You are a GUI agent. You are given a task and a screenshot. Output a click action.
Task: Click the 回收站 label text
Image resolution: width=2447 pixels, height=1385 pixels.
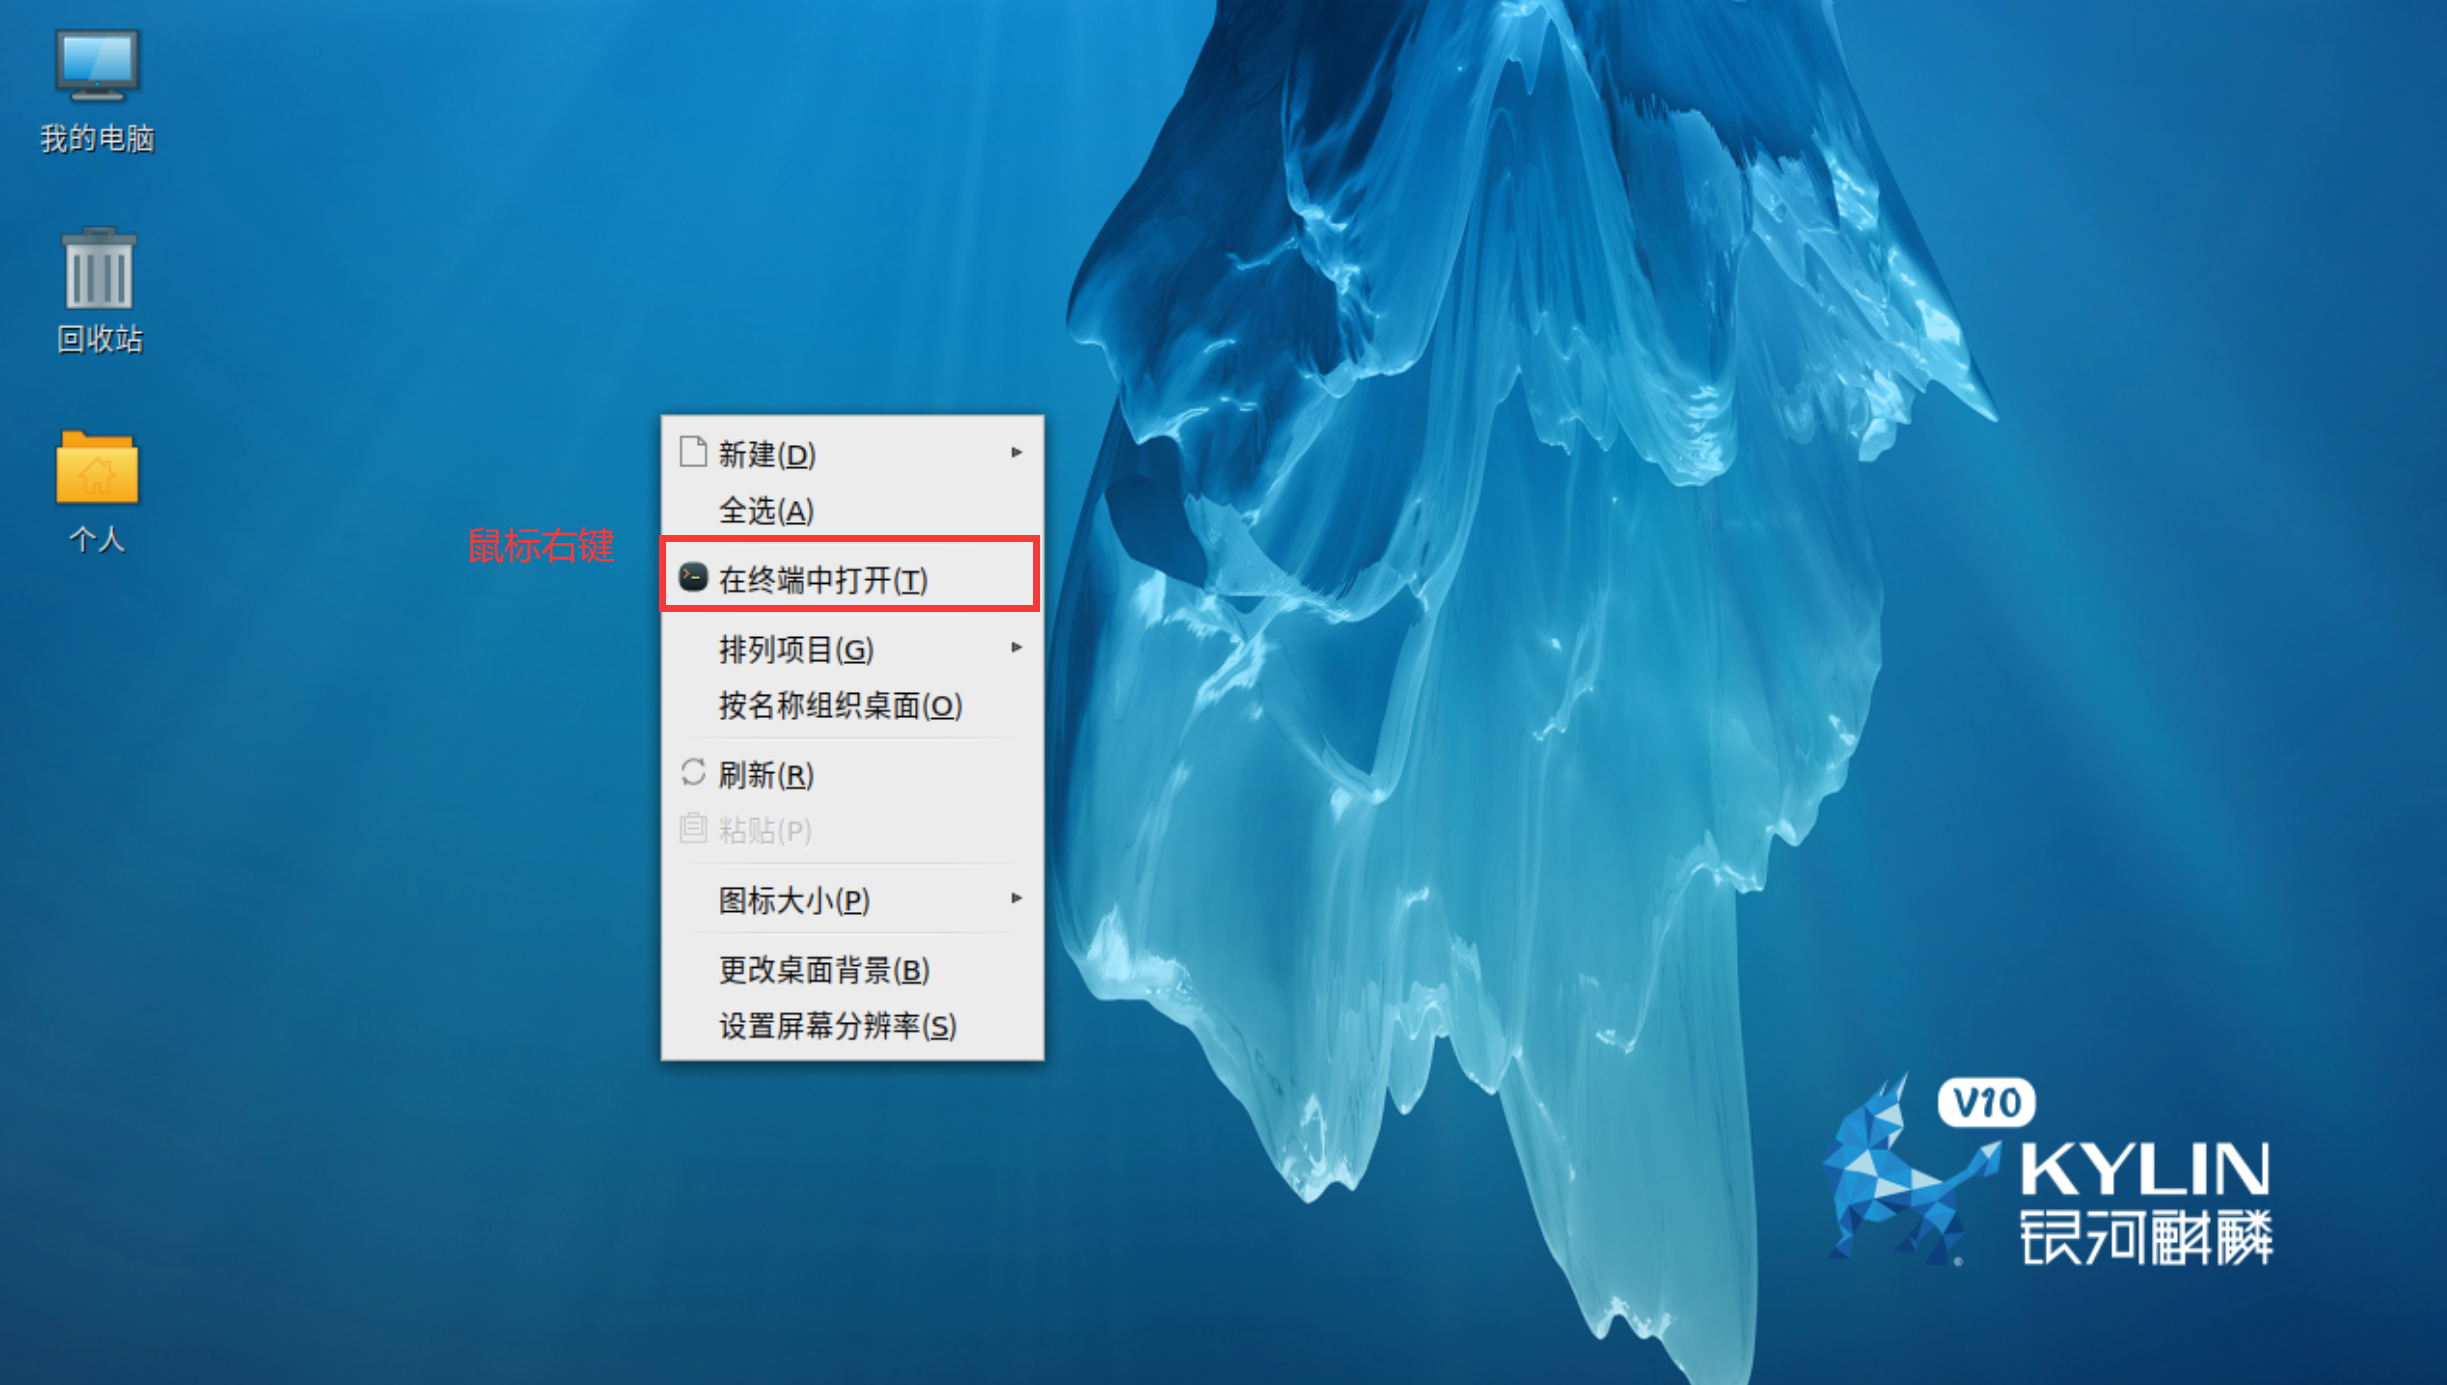99,339
